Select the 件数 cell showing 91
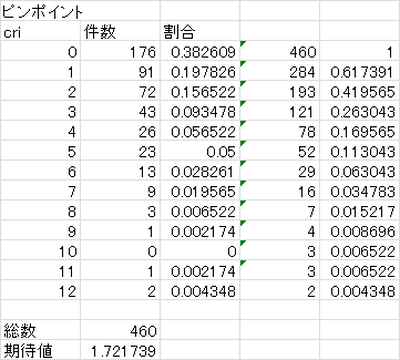Viewport: 400px width, 360px height. point(120,71)
